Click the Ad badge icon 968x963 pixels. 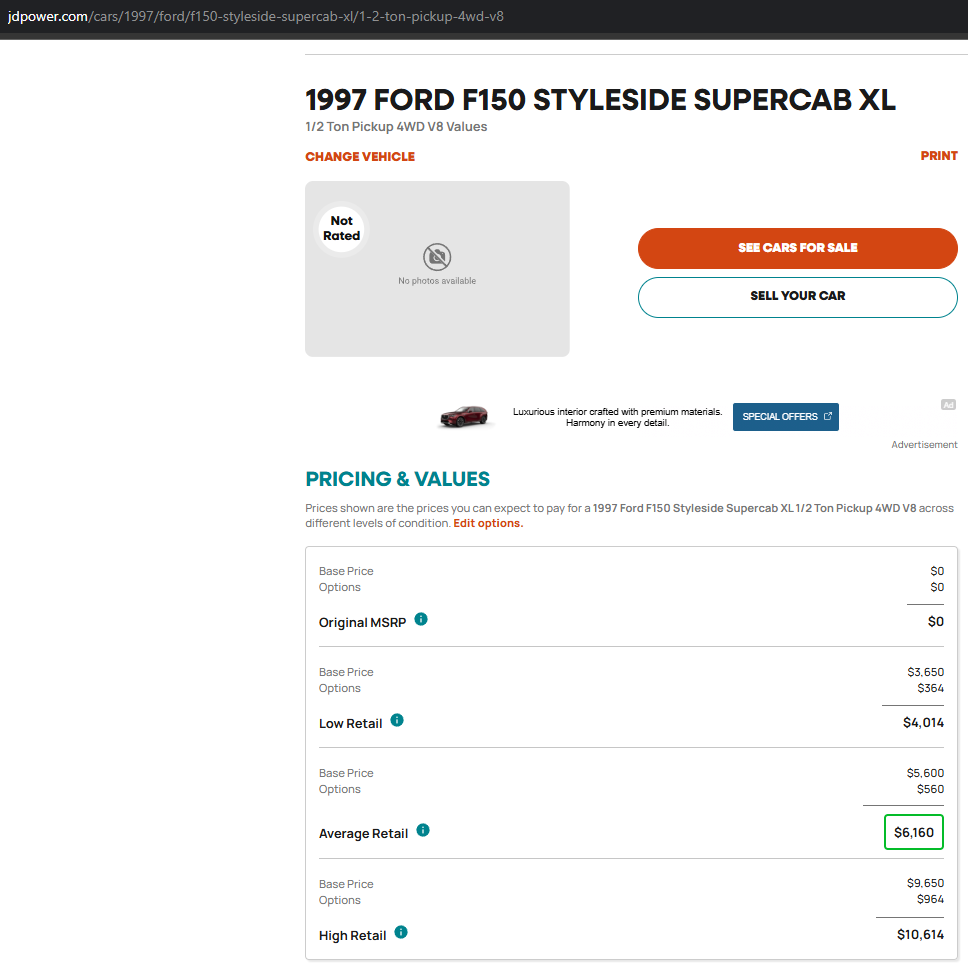click(948, 405)
